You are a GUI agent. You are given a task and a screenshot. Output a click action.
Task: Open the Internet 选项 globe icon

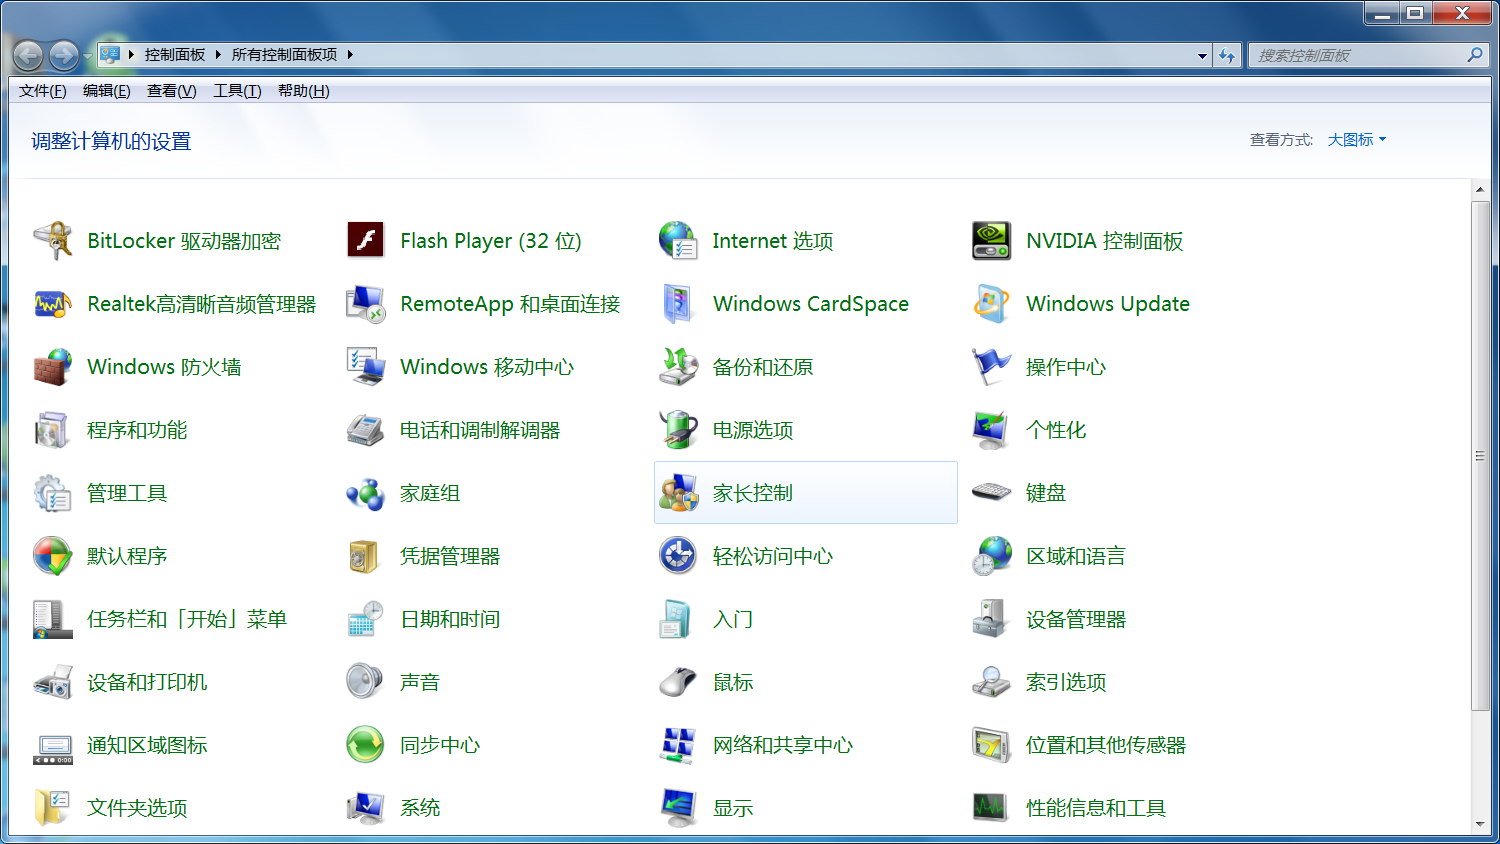[678, 241]
